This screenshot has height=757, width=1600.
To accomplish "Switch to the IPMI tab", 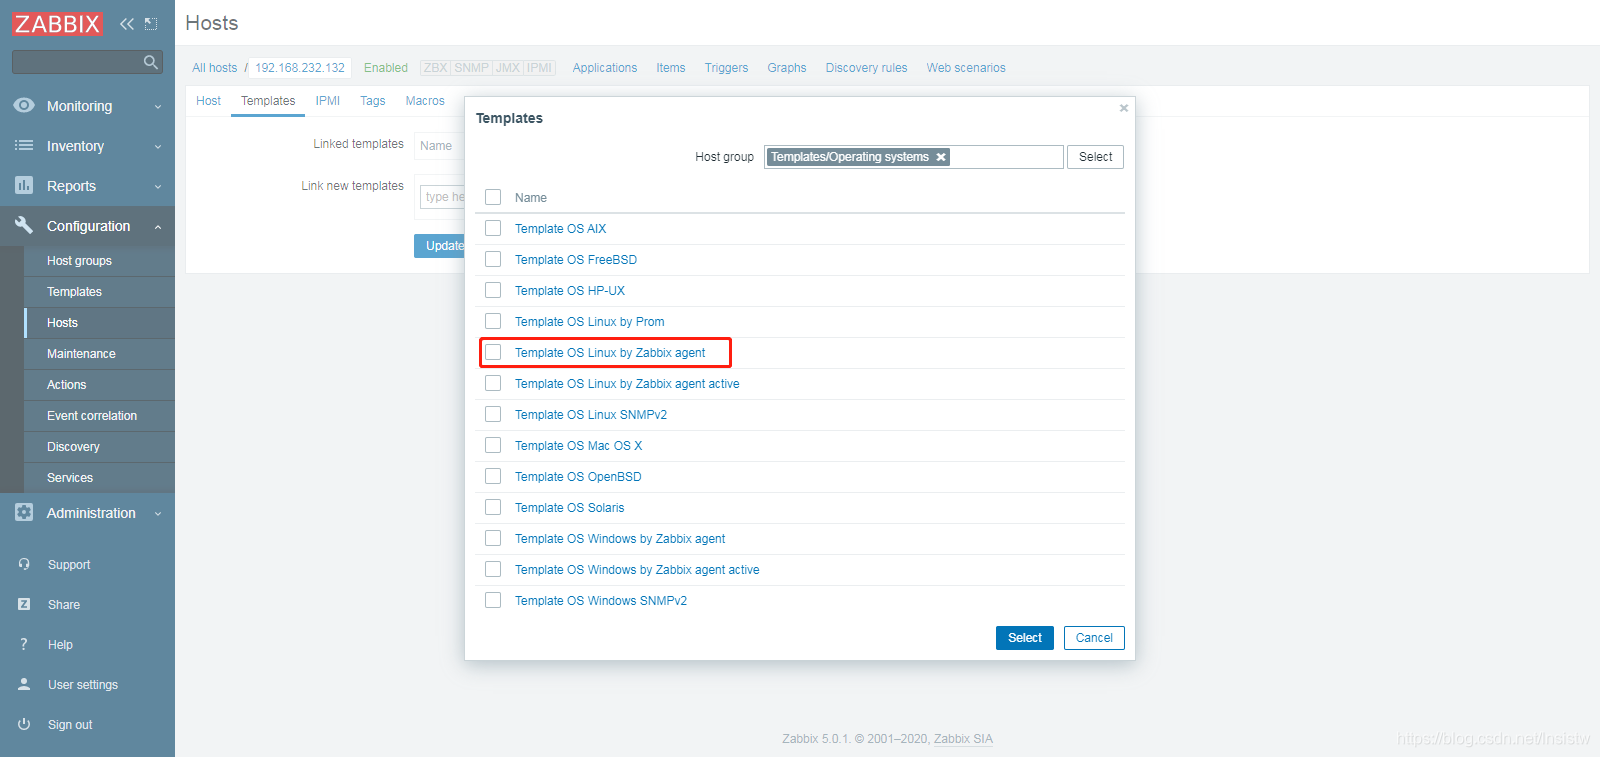I will point(328,101).
